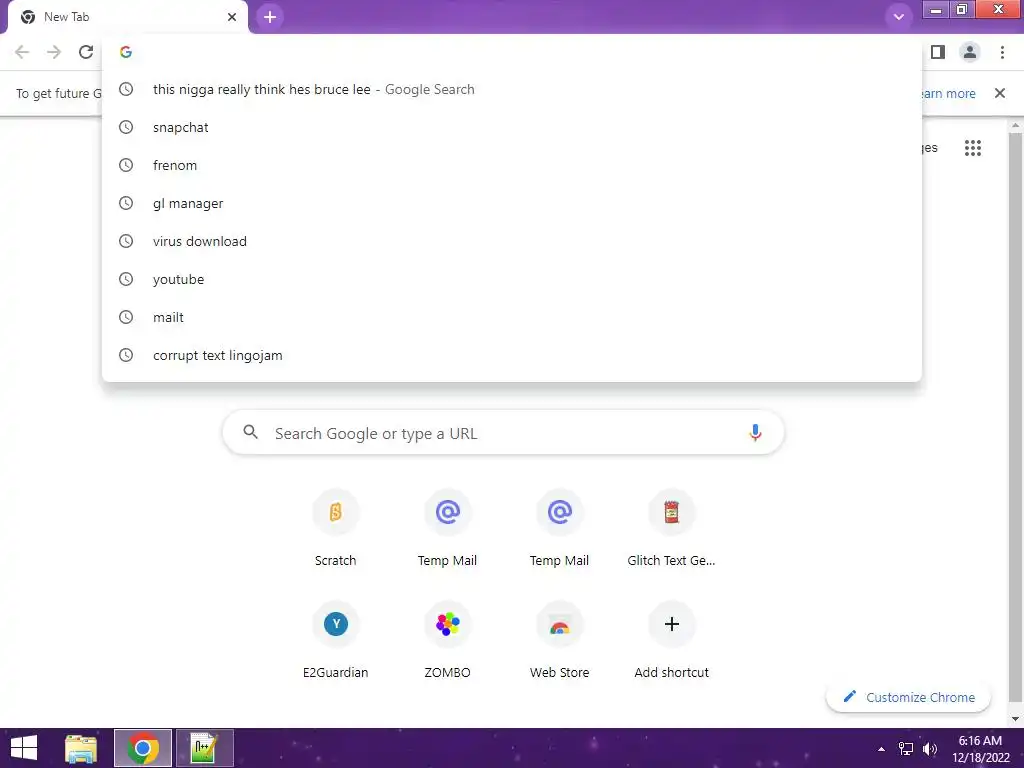Open the Notepad++ taskbar icon
1024x768 pixels.
point(204,748)
